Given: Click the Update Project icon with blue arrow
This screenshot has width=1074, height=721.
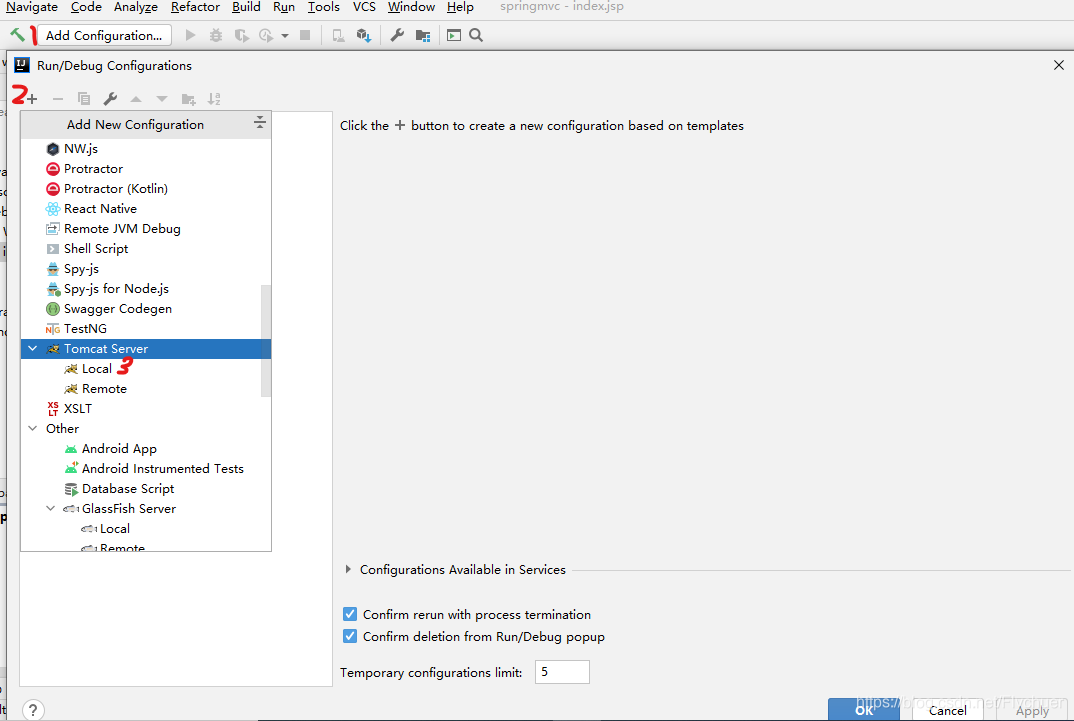Looking at the screenshot, I should pos(364,35).
